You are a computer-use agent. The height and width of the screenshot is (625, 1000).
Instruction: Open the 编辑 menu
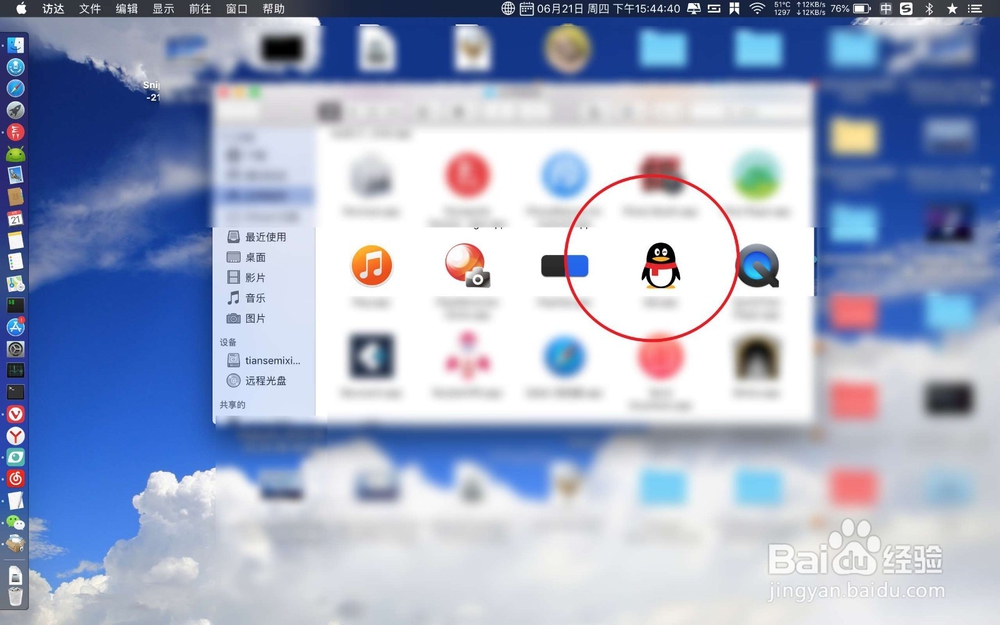[x=126, y=8]
